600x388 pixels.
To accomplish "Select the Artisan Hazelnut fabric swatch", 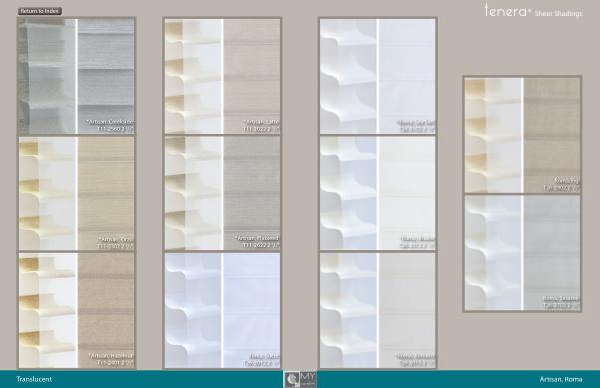I will 106,310.
